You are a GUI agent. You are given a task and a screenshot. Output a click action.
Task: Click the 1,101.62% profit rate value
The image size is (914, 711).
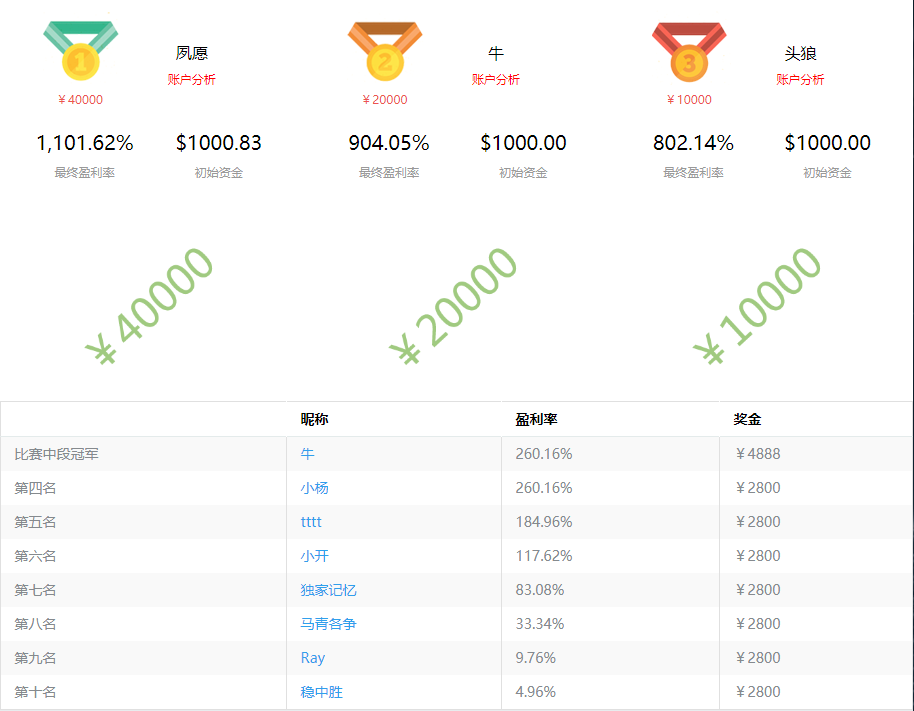85,143
